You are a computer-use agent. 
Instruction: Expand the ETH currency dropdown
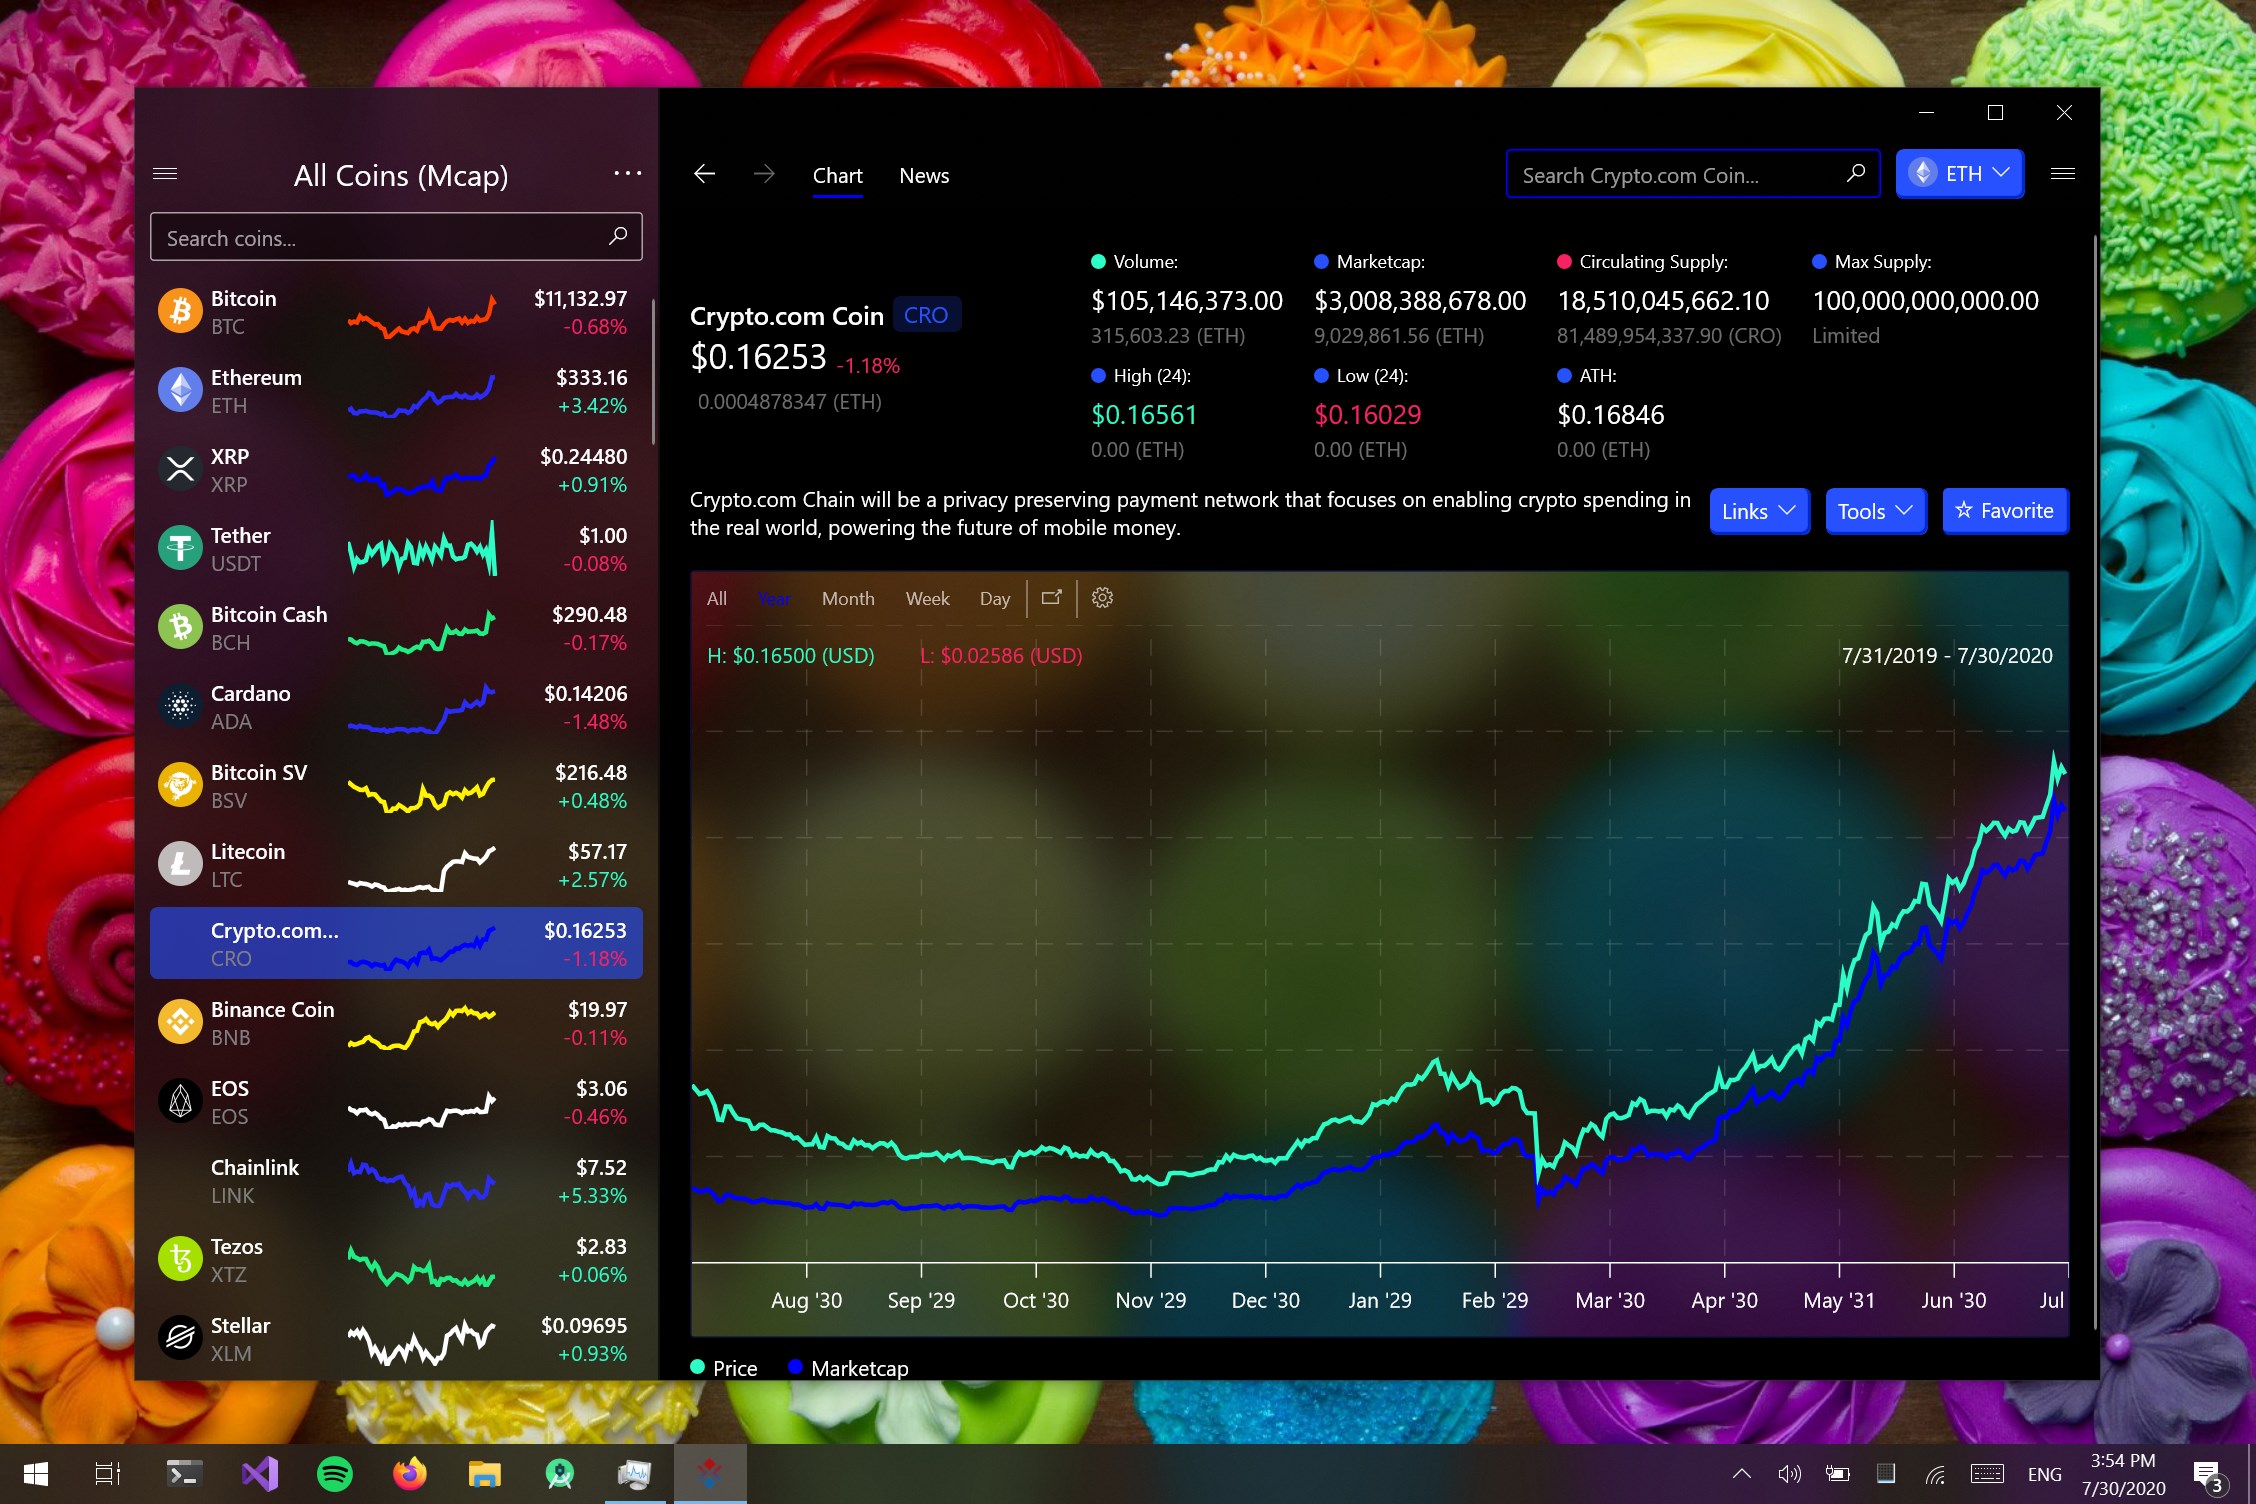(x=1959, y=174)
